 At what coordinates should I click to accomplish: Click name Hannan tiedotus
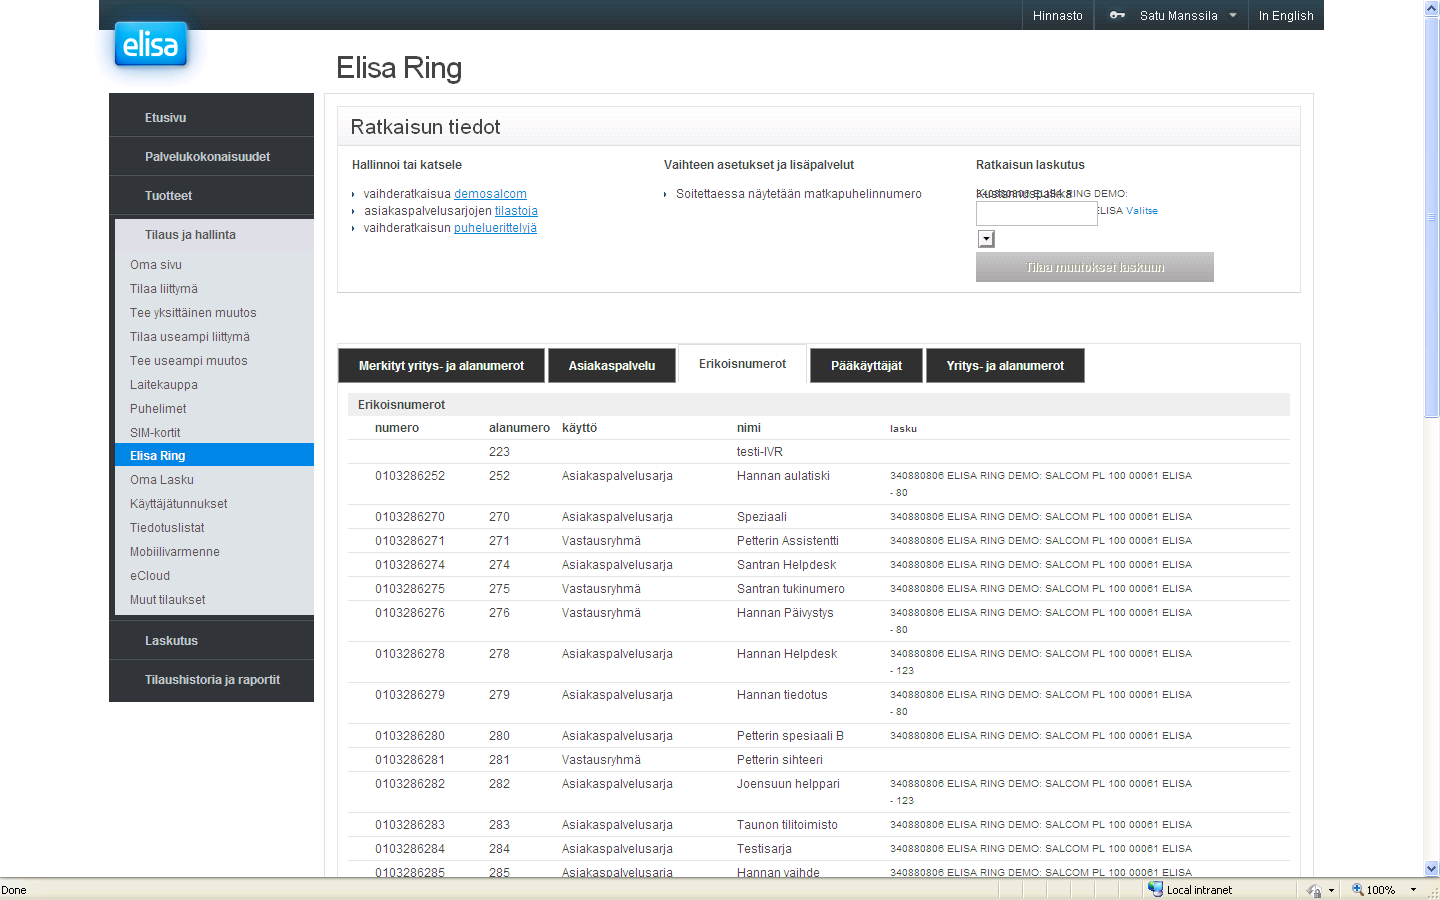pos(782,695)
